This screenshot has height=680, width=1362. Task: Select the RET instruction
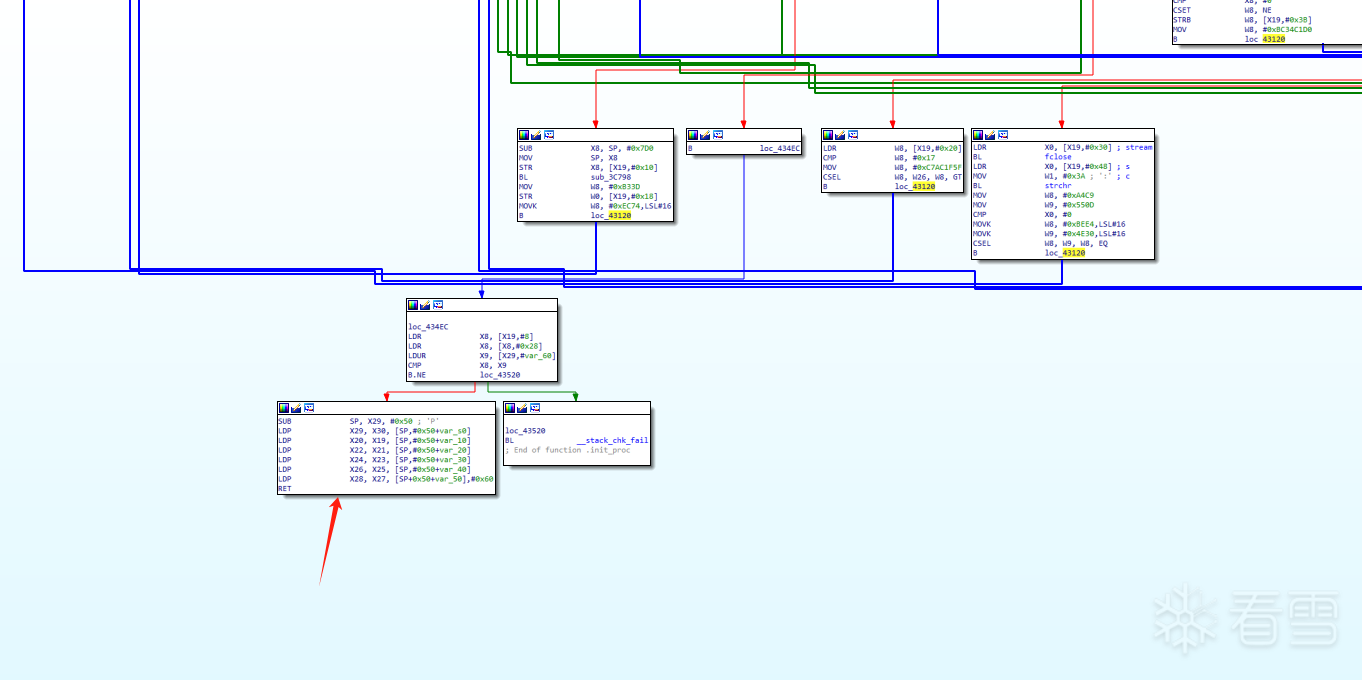tap(285, 489)
